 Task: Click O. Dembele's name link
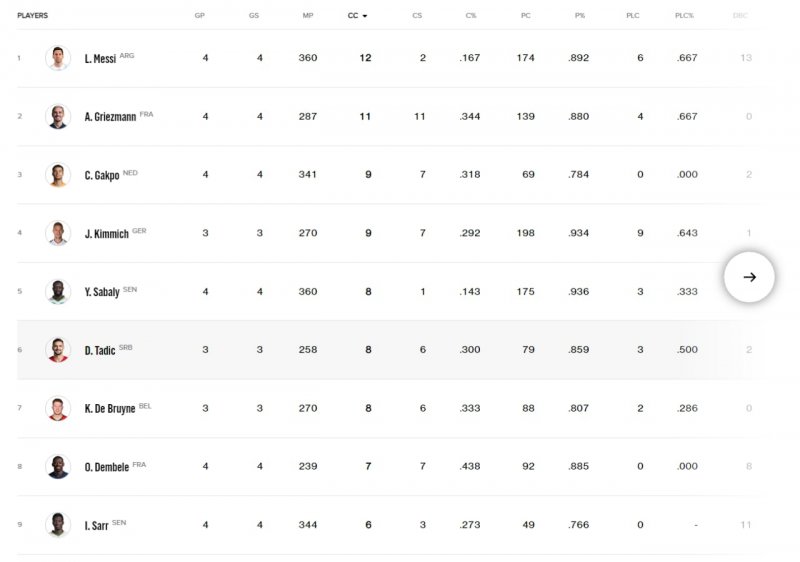107,467
